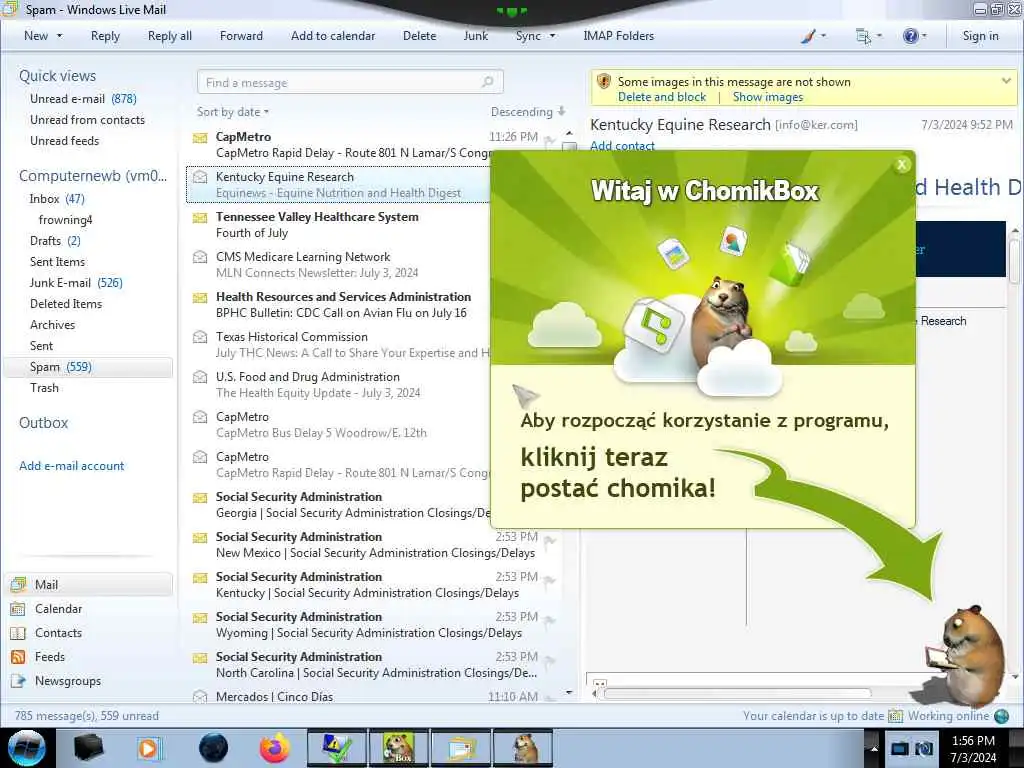Click flag icon on New Mexico SSA email
Screen dimensions: 1024x768
550,541
